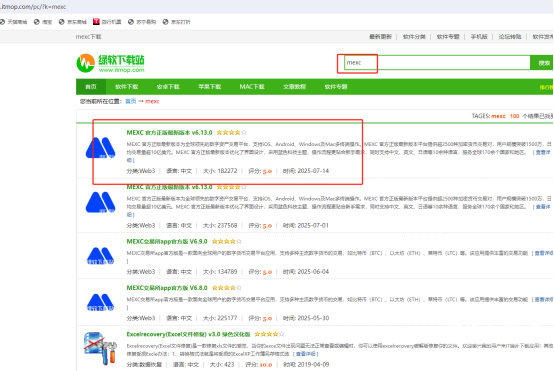
Task: Click breadcrumb 首页 link
Action: pos(131,101)
